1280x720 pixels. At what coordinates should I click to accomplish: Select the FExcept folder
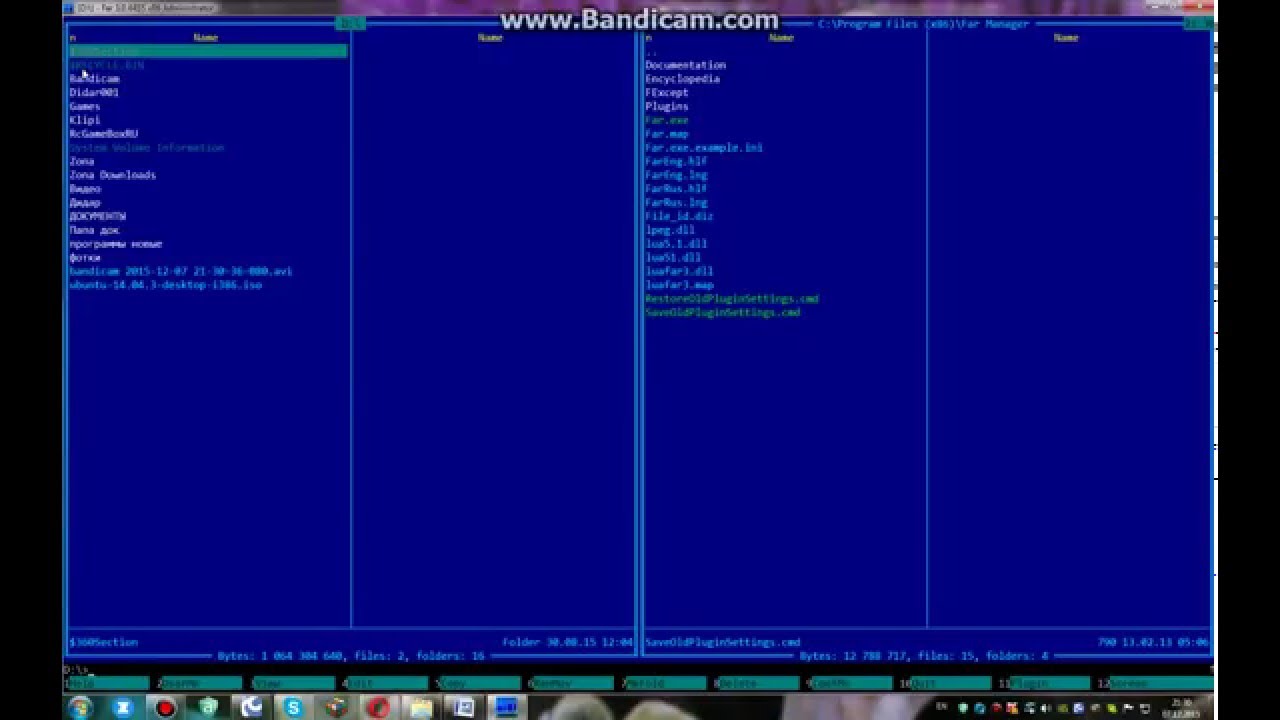click(666, 92)
